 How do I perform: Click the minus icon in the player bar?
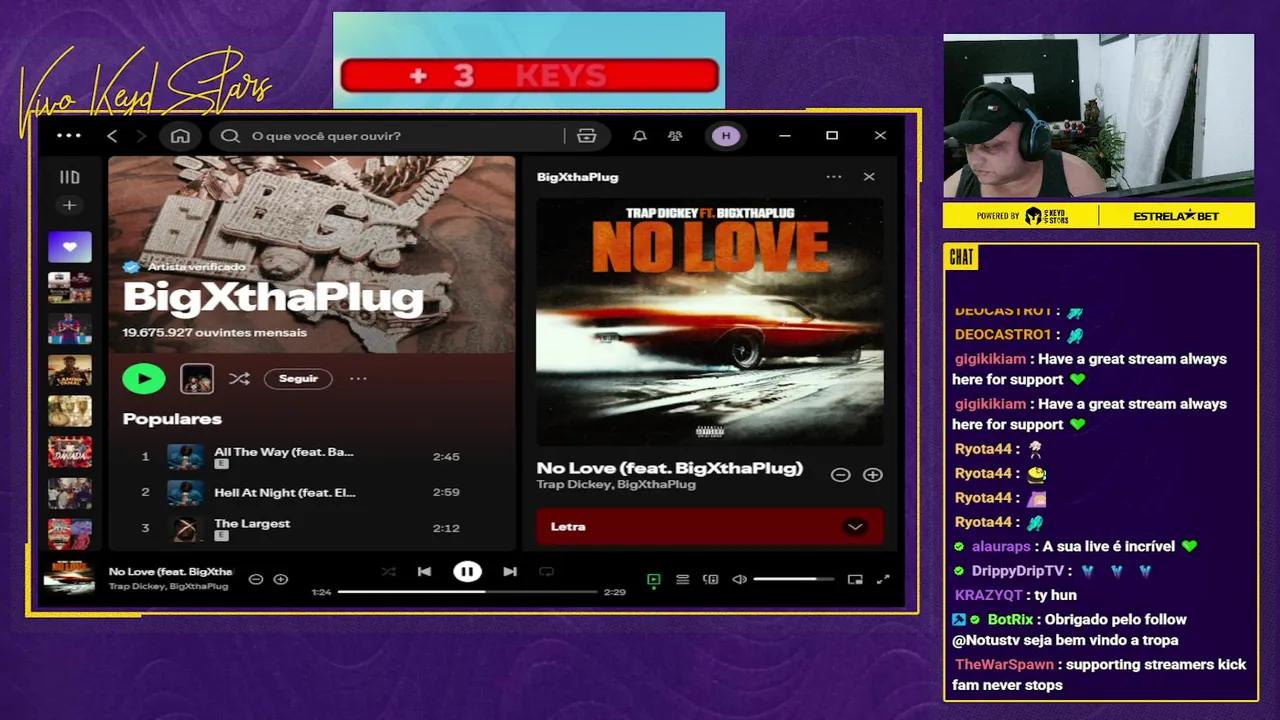[x=256, y=579]
